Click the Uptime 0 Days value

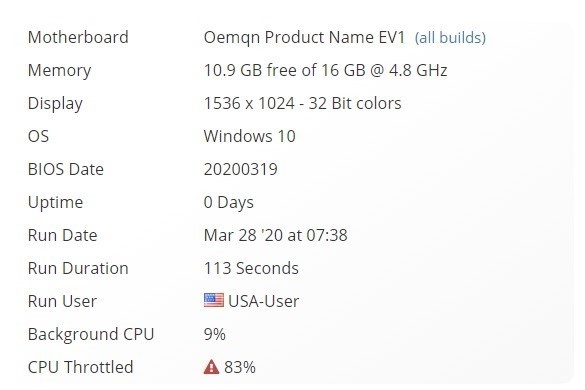click(x=229, y=203)
